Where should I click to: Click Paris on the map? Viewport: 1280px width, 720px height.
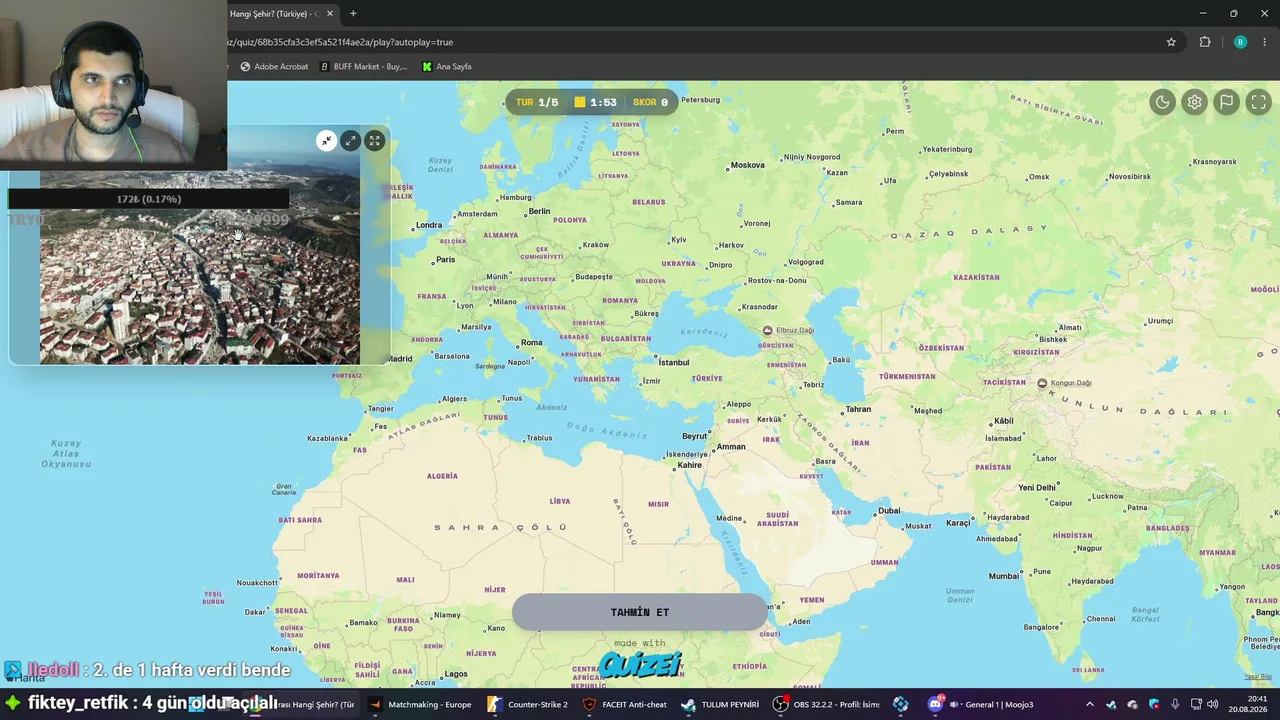click(x=445, y=259)
